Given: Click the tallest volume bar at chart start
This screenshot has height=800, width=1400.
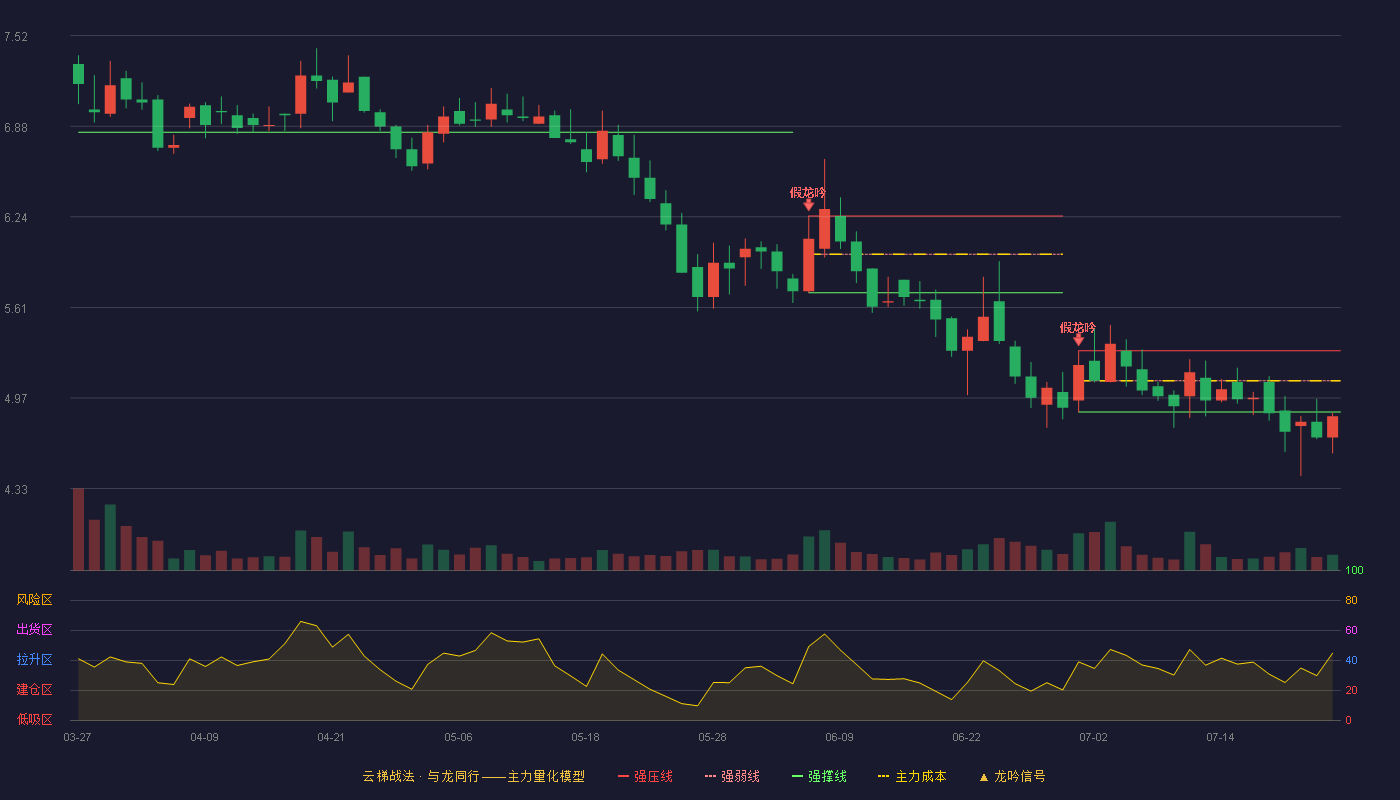Looking at the screenshot, I should pos(78,529).
